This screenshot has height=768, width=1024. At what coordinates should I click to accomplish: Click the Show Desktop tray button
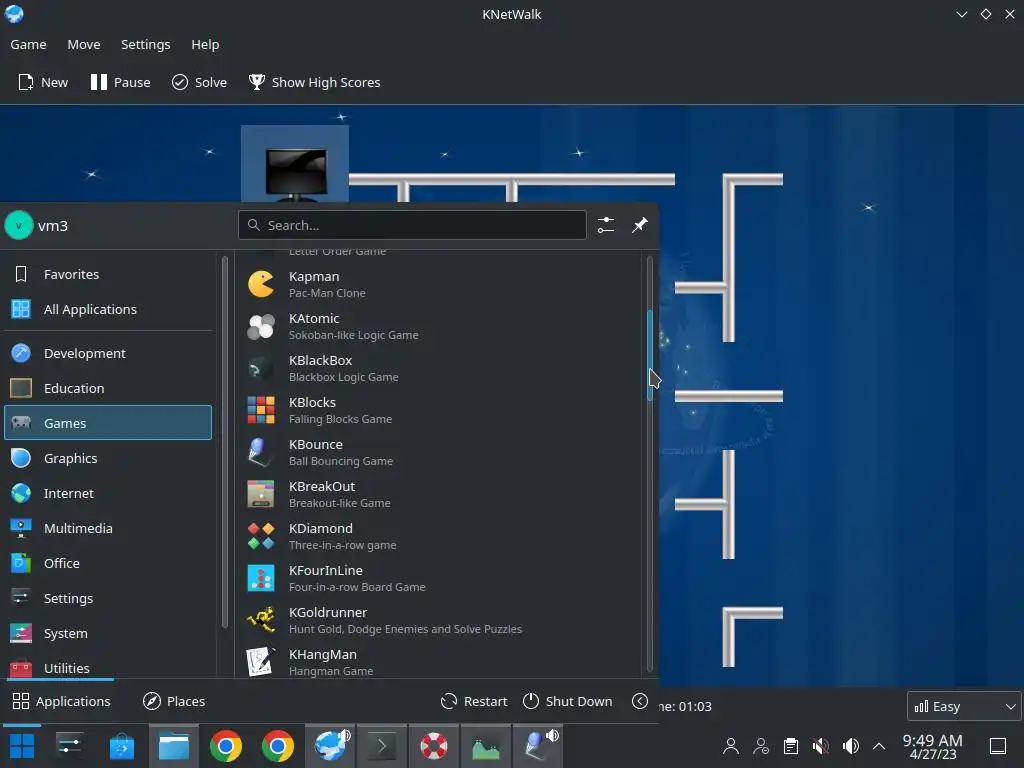[998, 746]
